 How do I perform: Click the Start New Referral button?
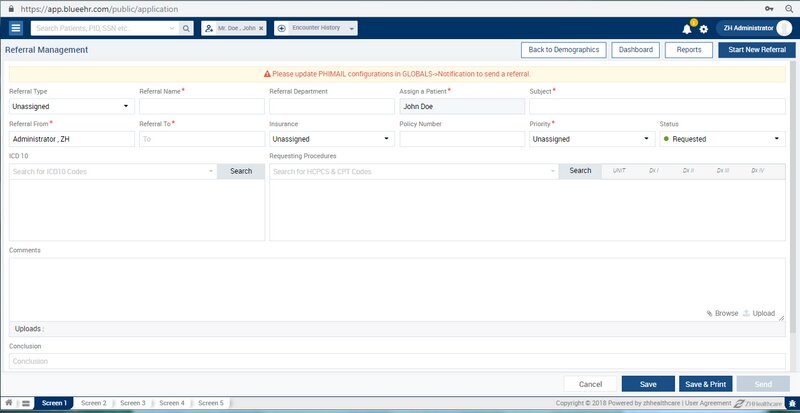coord(756,49)
